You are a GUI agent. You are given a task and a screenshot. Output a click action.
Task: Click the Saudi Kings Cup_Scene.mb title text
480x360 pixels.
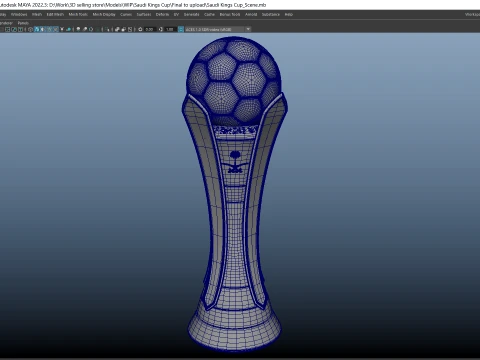click(236, 5)
